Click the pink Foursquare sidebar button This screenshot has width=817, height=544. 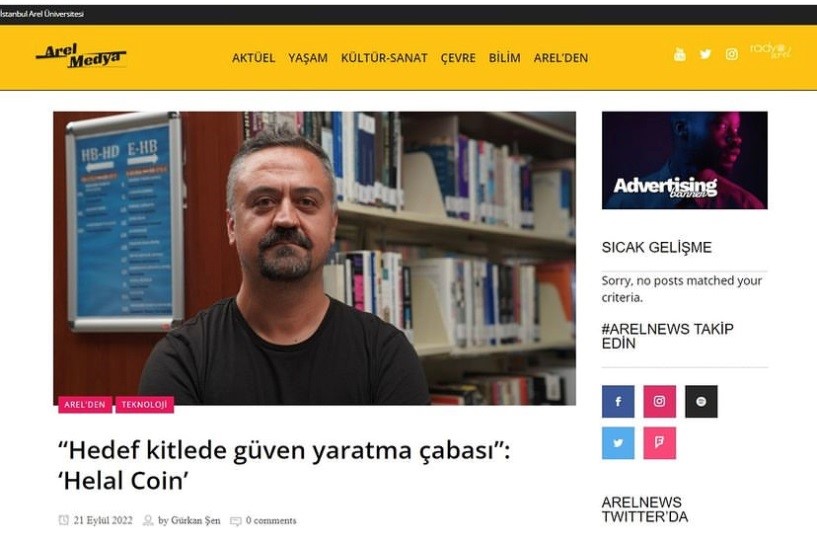coord(660,443)
